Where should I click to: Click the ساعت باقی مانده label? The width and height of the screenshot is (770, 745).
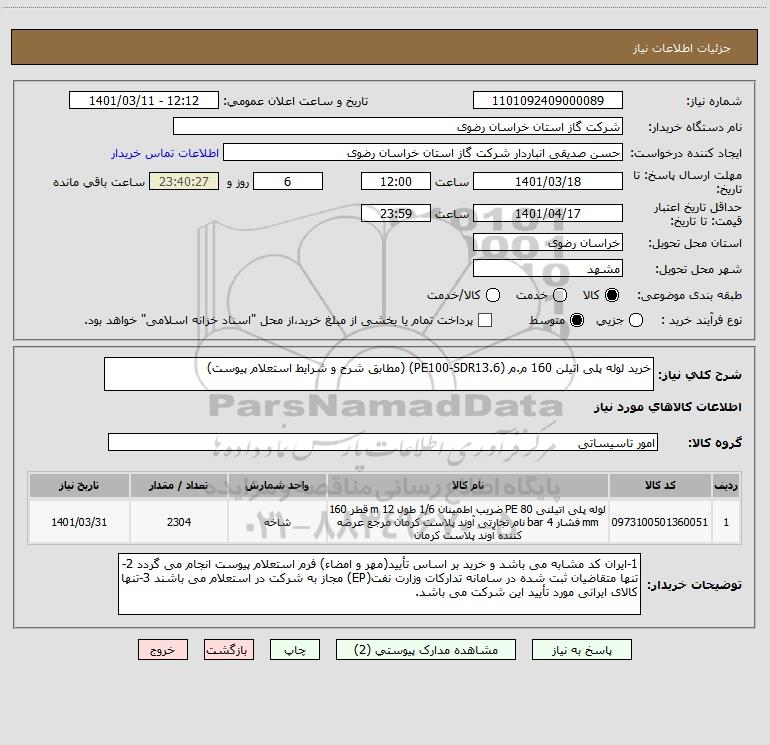tap(99, 182)
